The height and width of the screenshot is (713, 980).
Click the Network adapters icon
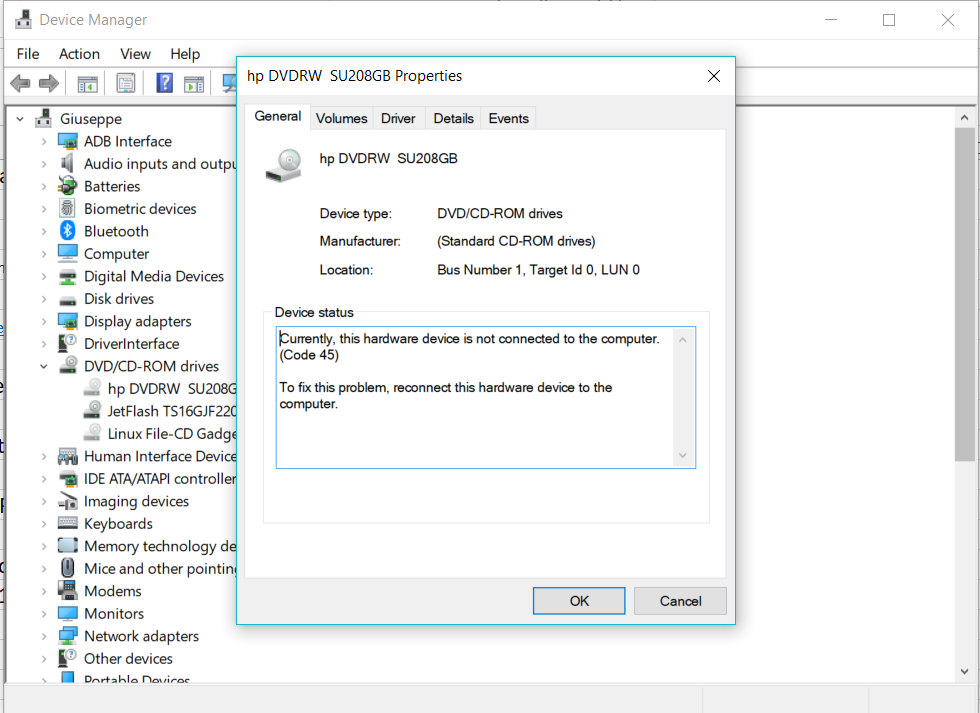[x=68, y=636]
